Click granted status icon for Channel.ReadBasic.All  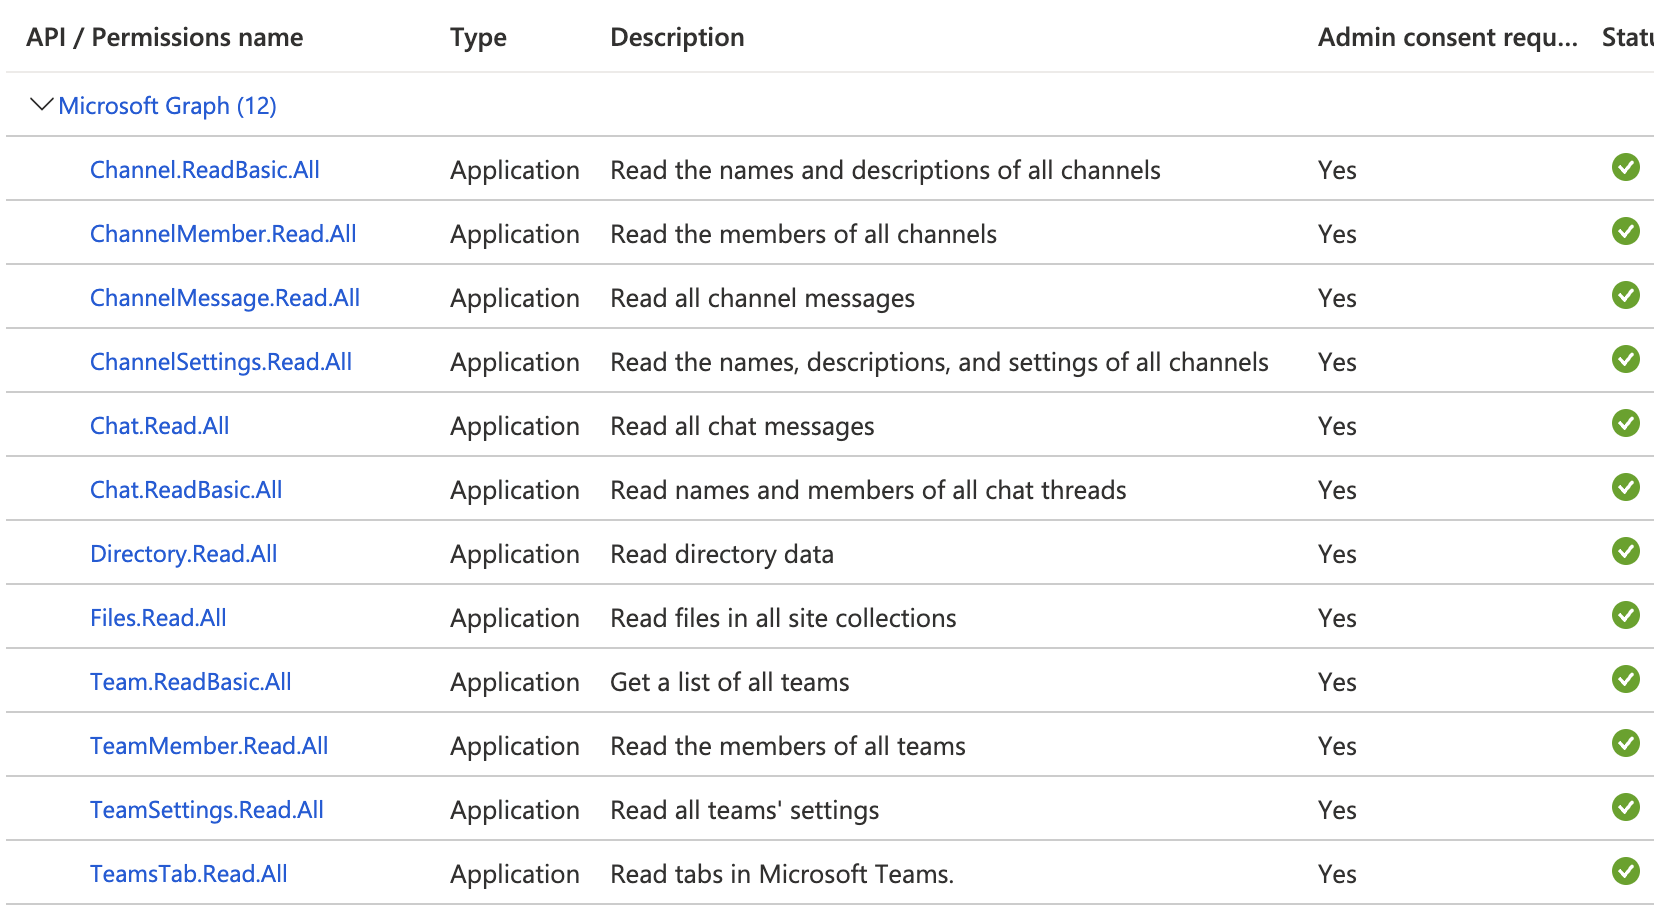pos(1625,168)
